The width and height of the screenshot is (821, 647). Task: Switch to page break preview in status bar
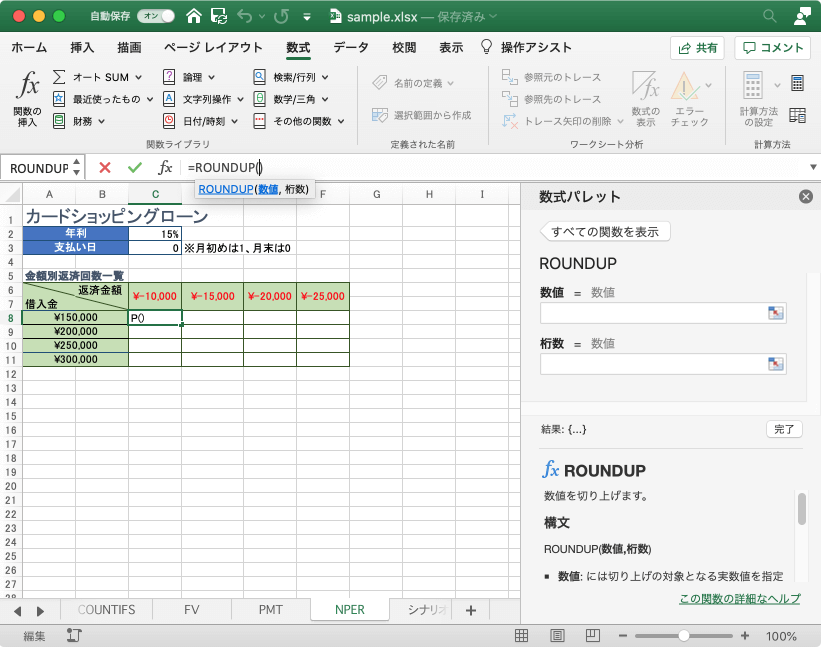(x=593, y=635)
